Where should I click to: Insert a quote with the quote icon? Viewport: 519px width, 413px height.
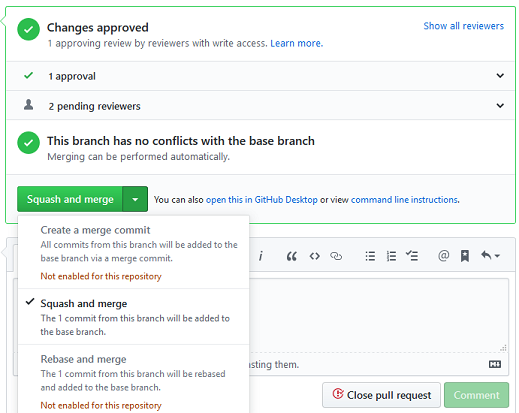click(292, 256)
